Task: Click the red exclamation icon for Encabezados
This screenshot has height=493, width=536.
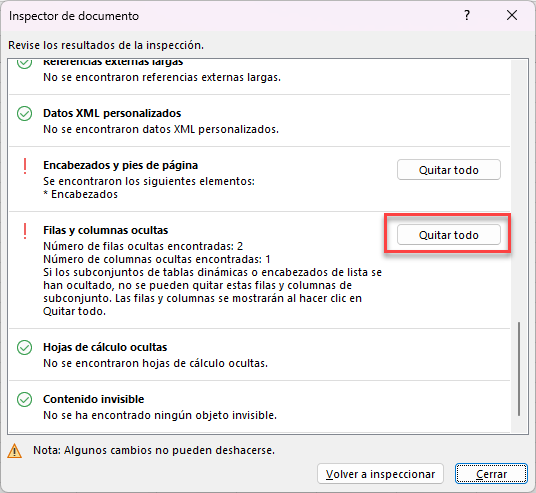Action: 25,166
